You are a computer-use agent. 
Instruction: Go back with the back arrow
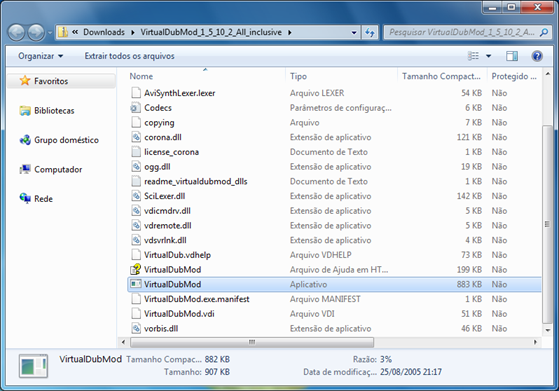pyautogui.click(x=16, y=33)
